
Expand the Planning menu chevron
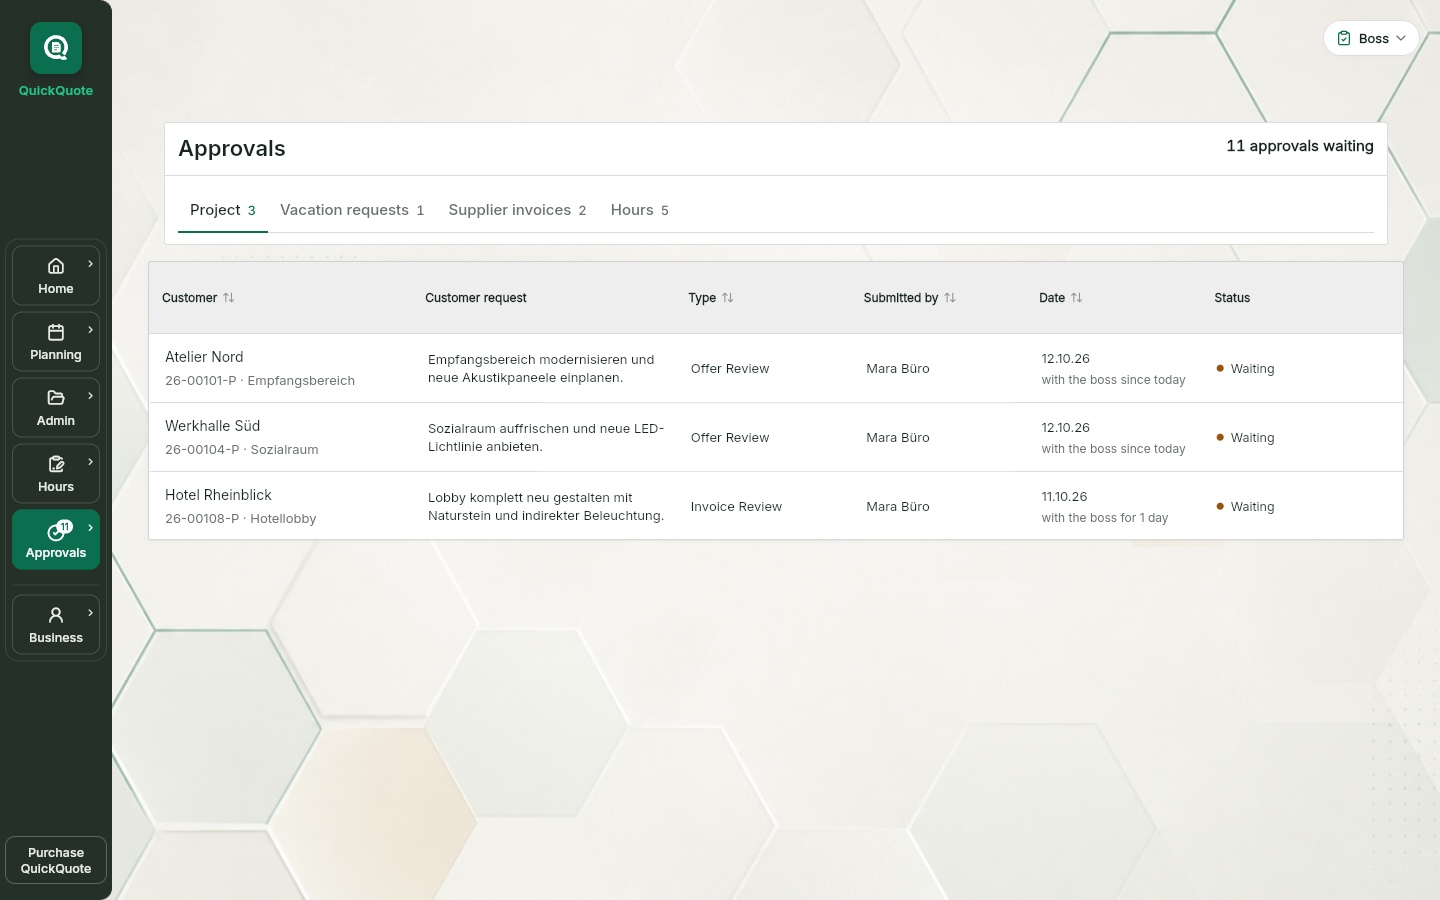91,330
